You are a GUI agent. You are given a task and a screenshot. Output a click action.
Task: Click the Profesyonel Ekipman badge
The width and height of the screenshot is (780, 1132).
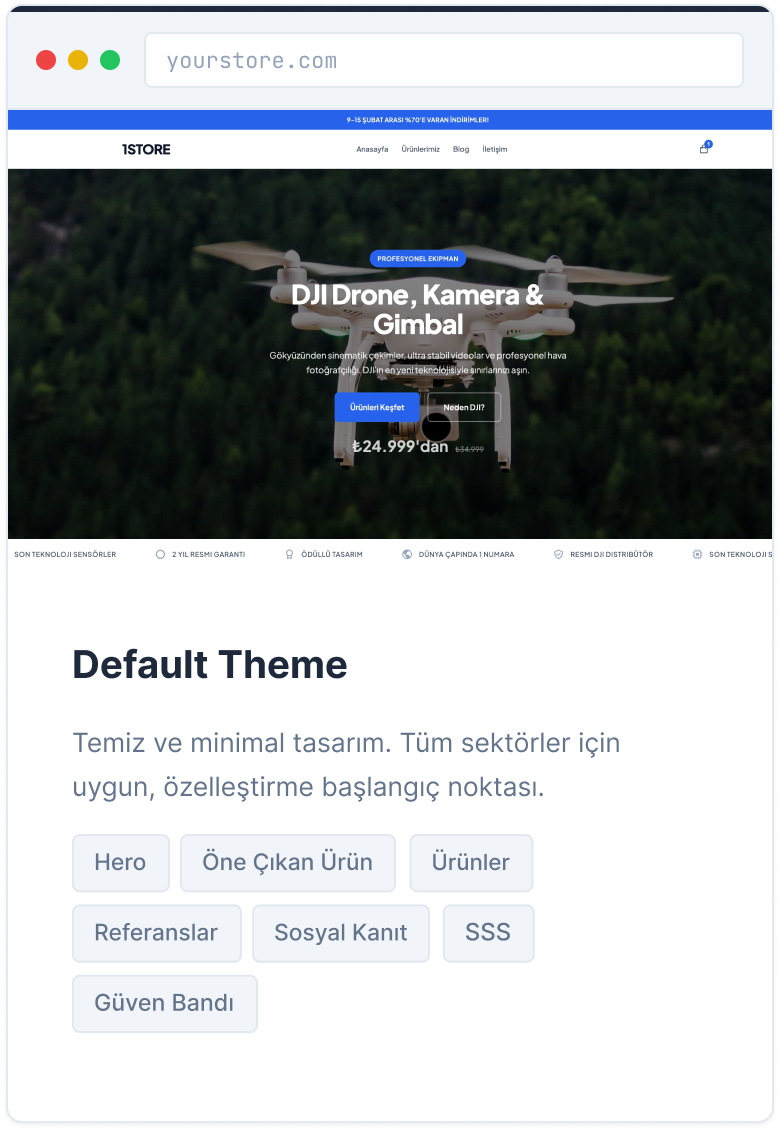417,258
